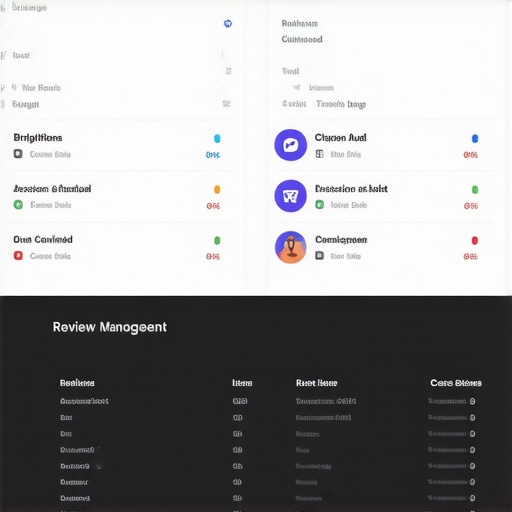512x512 pixels.
Task: Click the red percentage value in Oua Confined row
Action: (213, 256)
